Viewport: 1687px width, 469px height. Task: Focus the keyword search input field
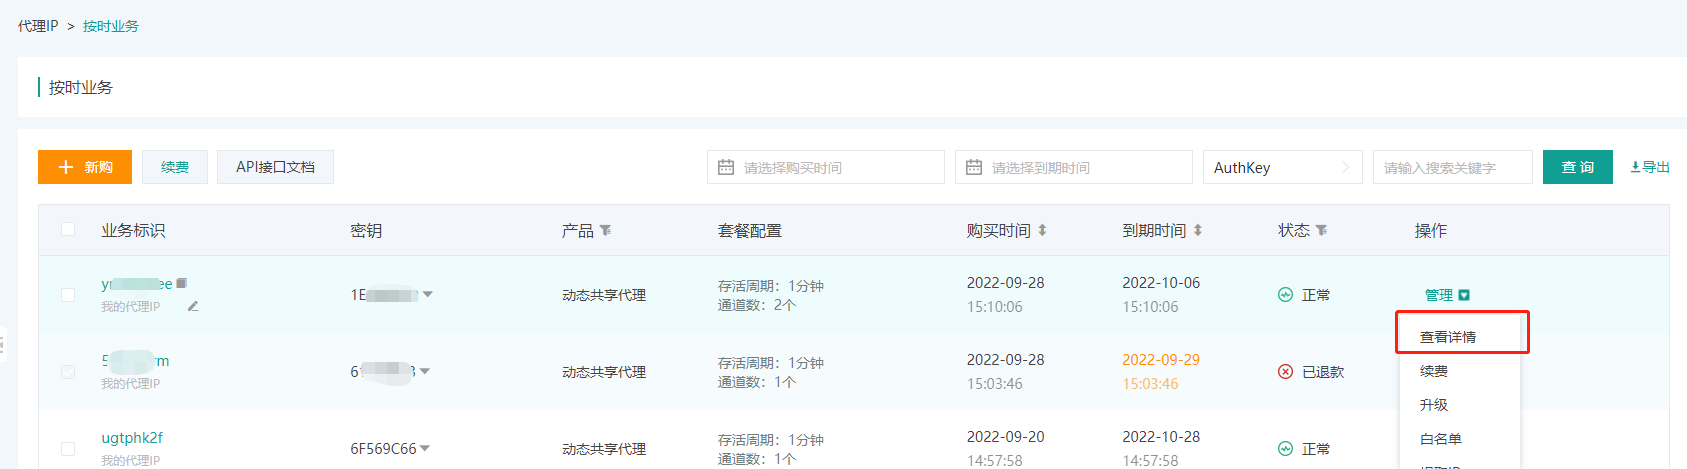1452,168
